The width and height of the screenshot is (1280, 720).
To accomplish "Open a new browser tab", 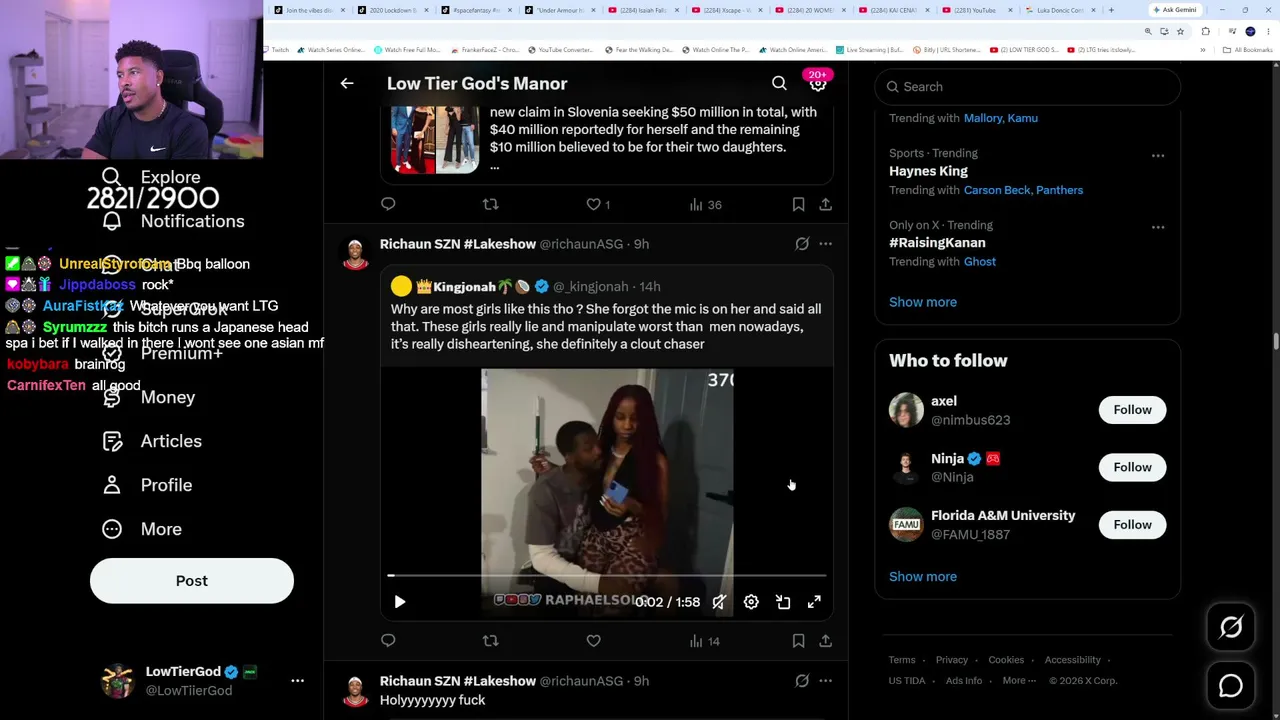I will coord(1111,10).
